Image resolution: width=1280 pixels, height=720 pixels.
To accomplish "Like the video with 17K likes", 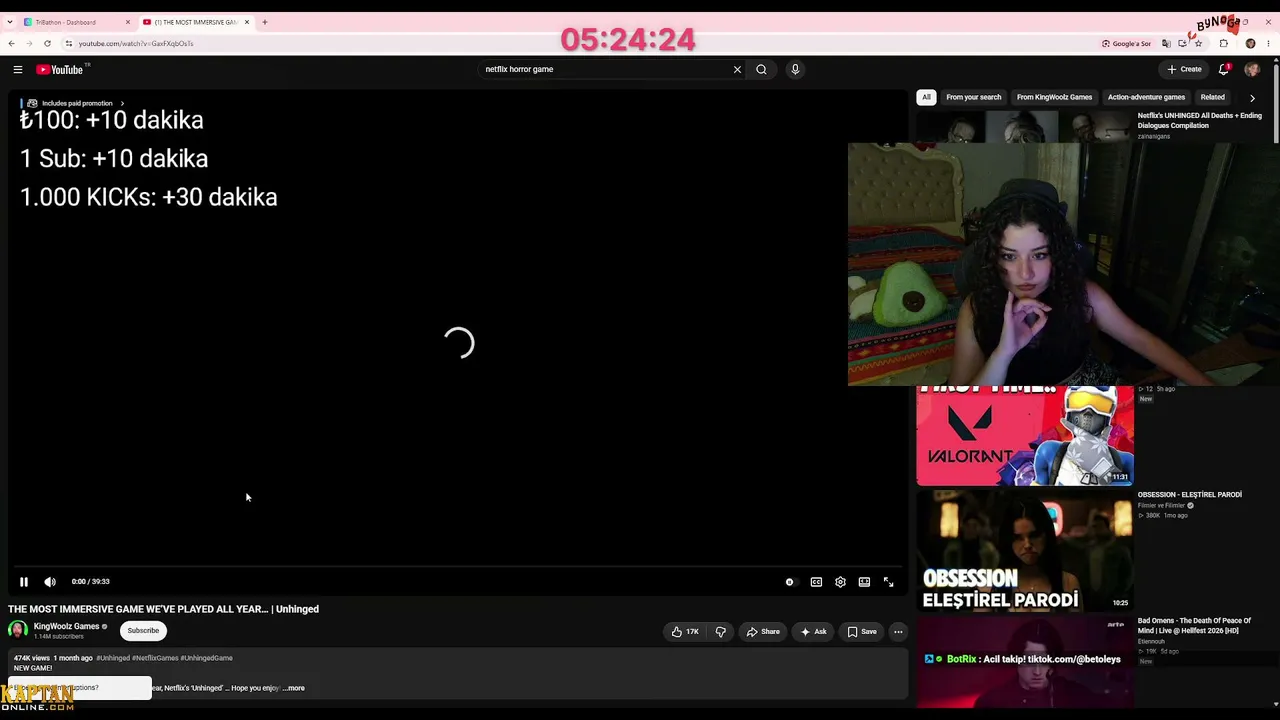I will click(x=685, y=631).
